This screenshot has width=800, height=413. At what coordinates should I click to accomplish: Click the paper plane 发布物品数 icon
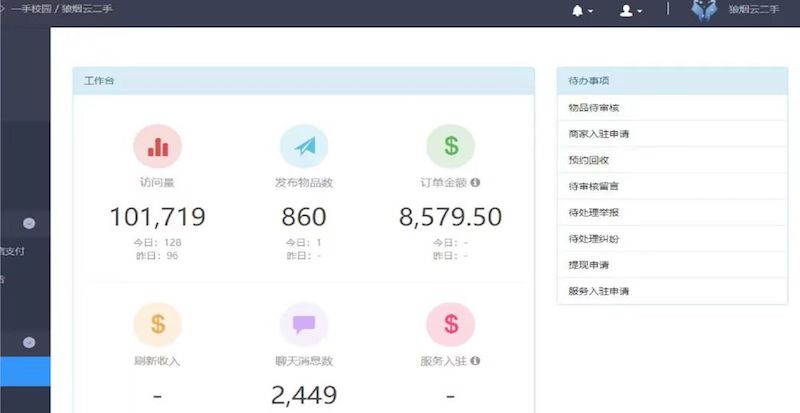click(x=304, y=146)
